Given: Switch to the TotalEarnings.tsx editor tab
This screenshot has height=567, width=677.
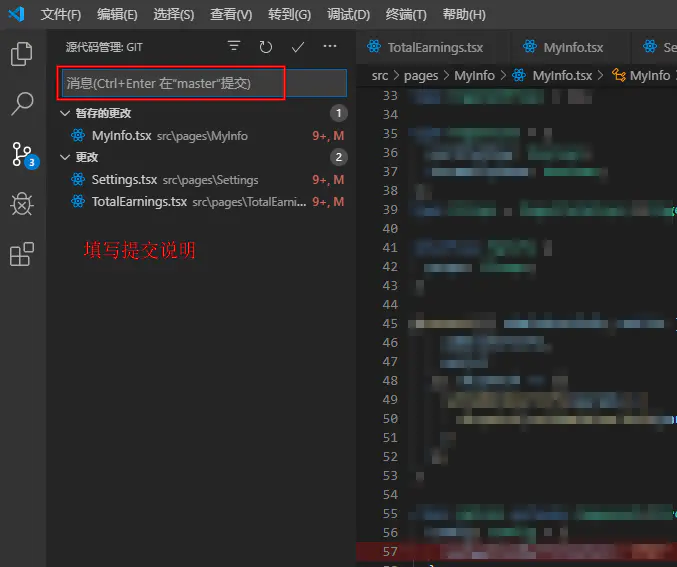Looking at the screenshot, I should (x=433, y=47).
